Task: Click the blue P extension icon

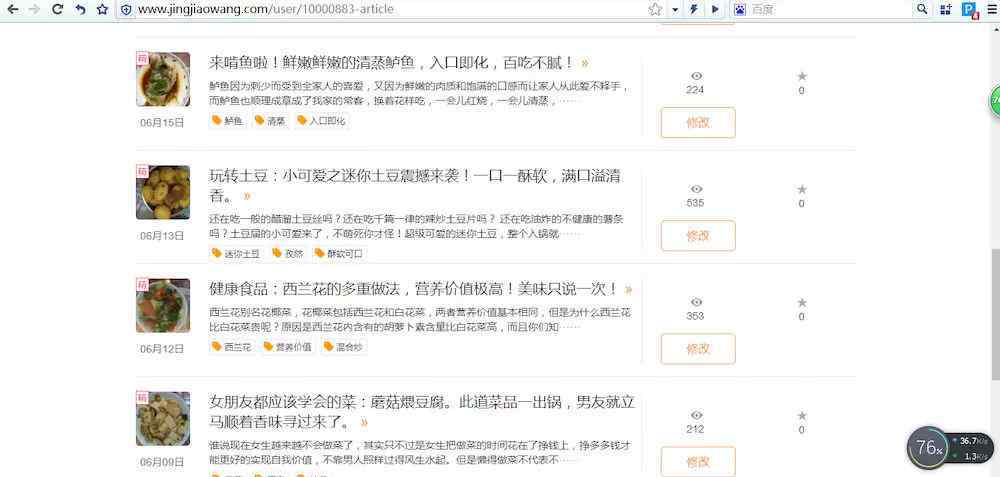Action: (969, 10)
